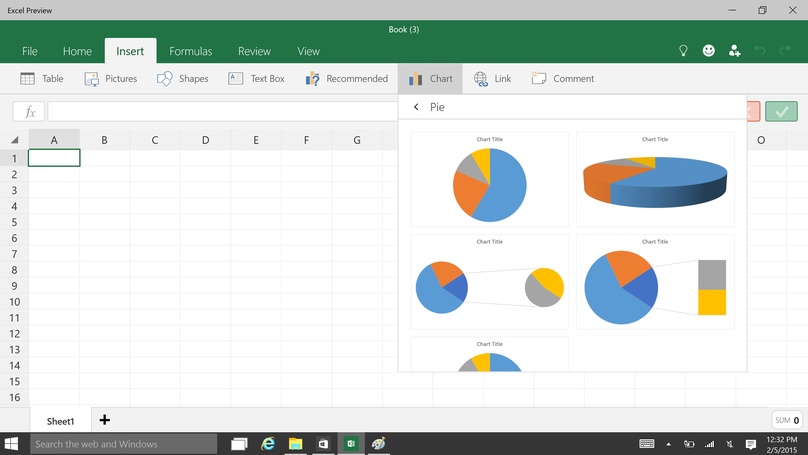Open the Windows Store taskbar icon
Image resolution: width=808 pixels, height=455 pixels.
click(x=323, y=444)
